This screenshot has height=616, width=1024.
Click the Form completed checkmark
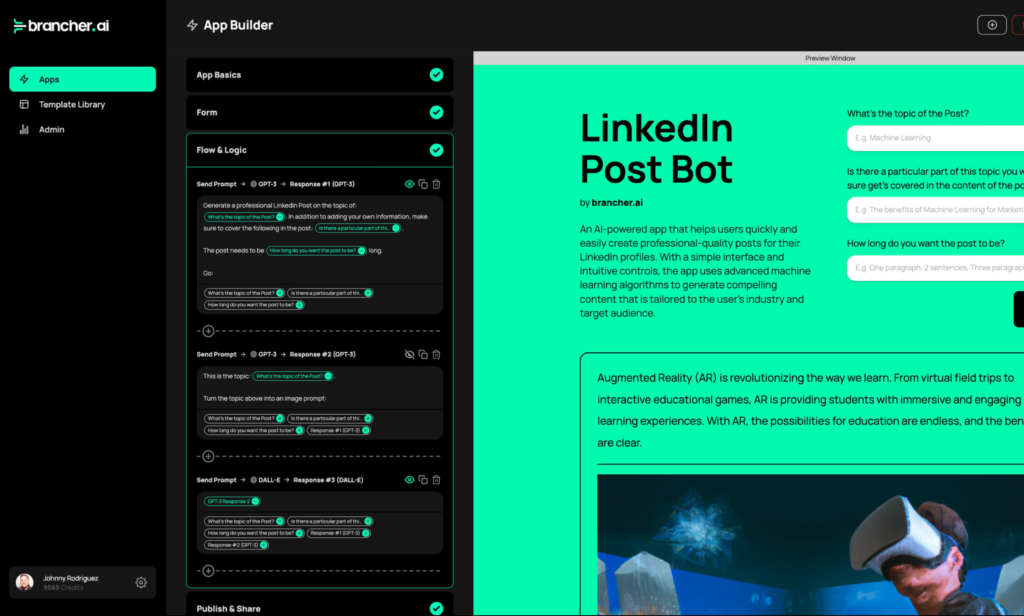[x=436, y=112]
